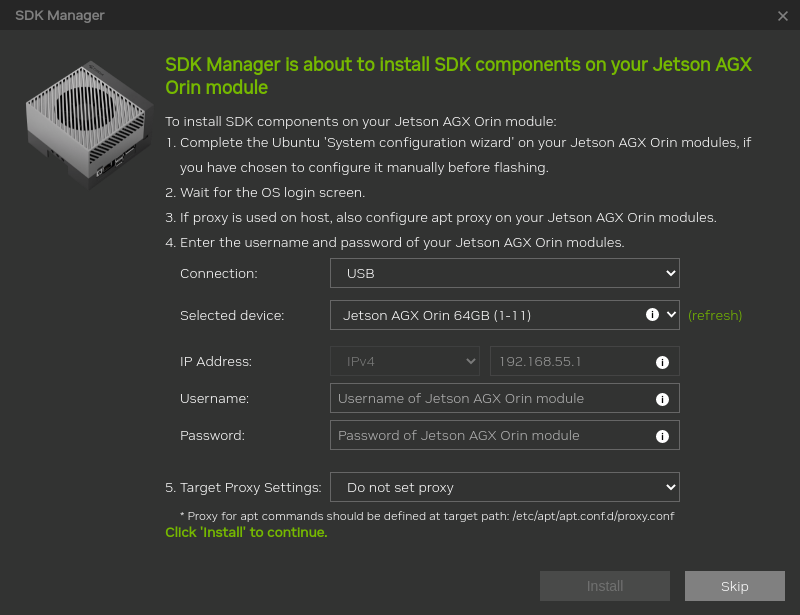The width and height of the screenshot is (800, 615).
Task: Open the IPv4 protocol dropdown
Action: coord(405,361)
